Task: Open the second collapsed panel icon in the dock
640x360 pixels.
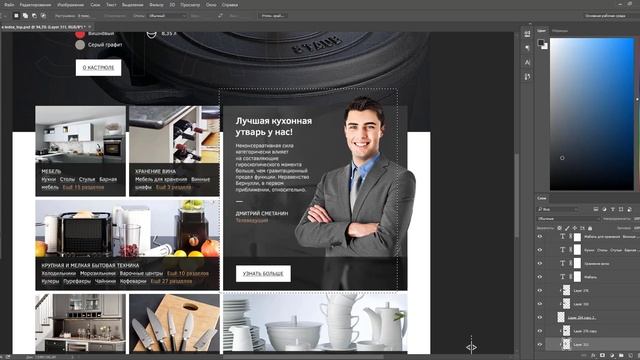Action: point(527,48)
